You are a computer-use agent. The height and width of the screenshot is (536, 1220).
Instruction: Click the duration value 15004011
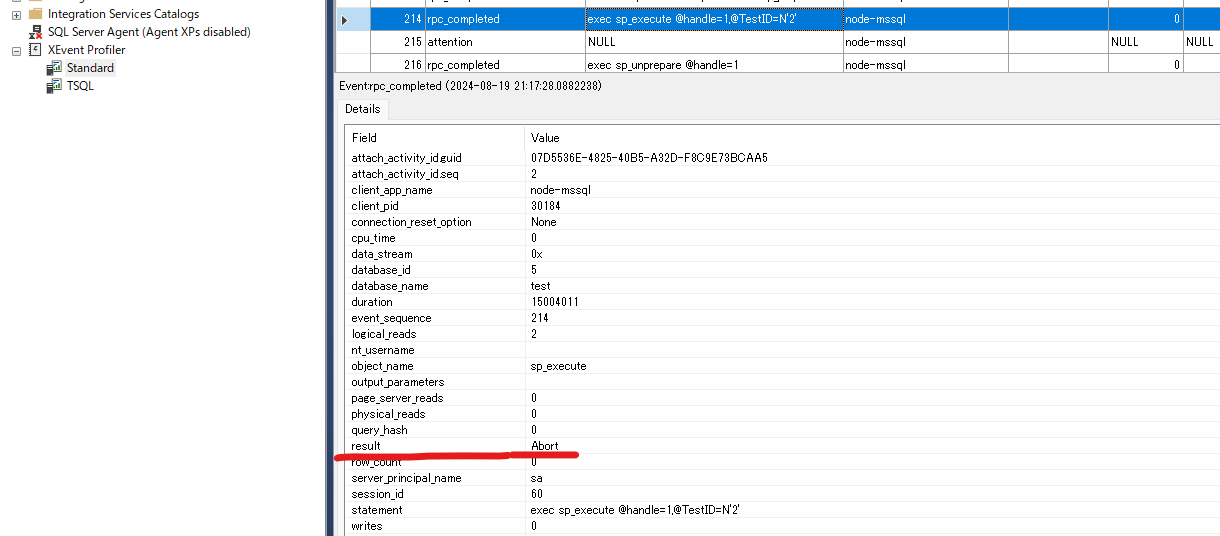[x=554, y=302]
